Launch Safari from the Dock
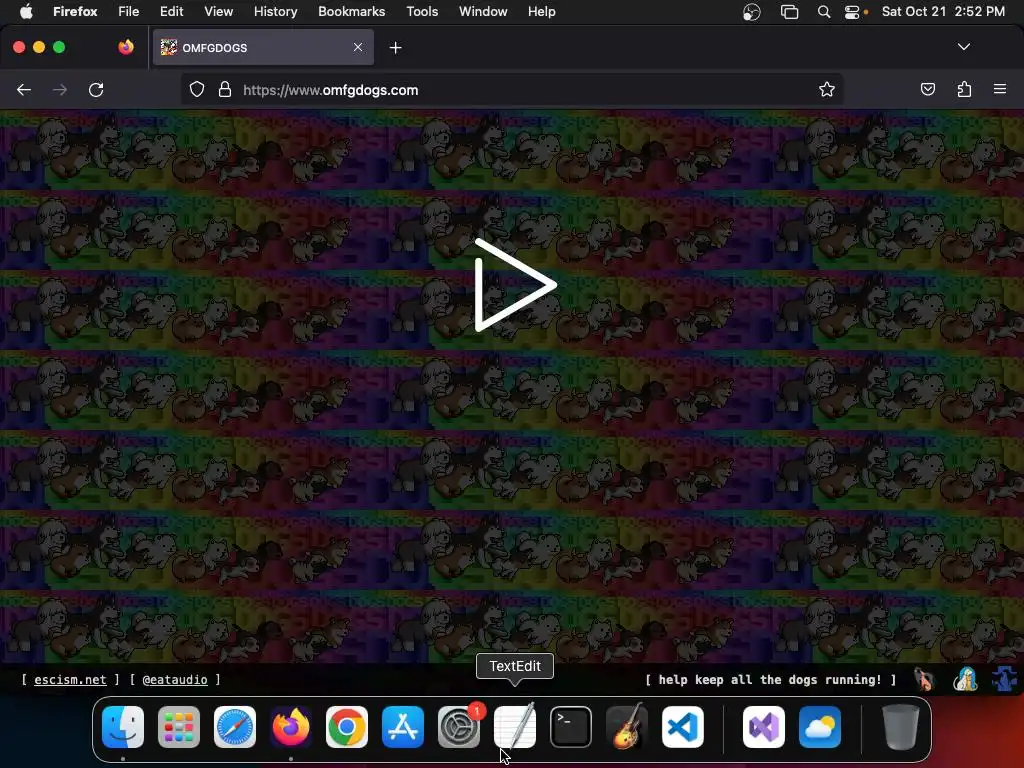Image resolution: width=1024 pixels, height=768 pixels. point(235,727)
